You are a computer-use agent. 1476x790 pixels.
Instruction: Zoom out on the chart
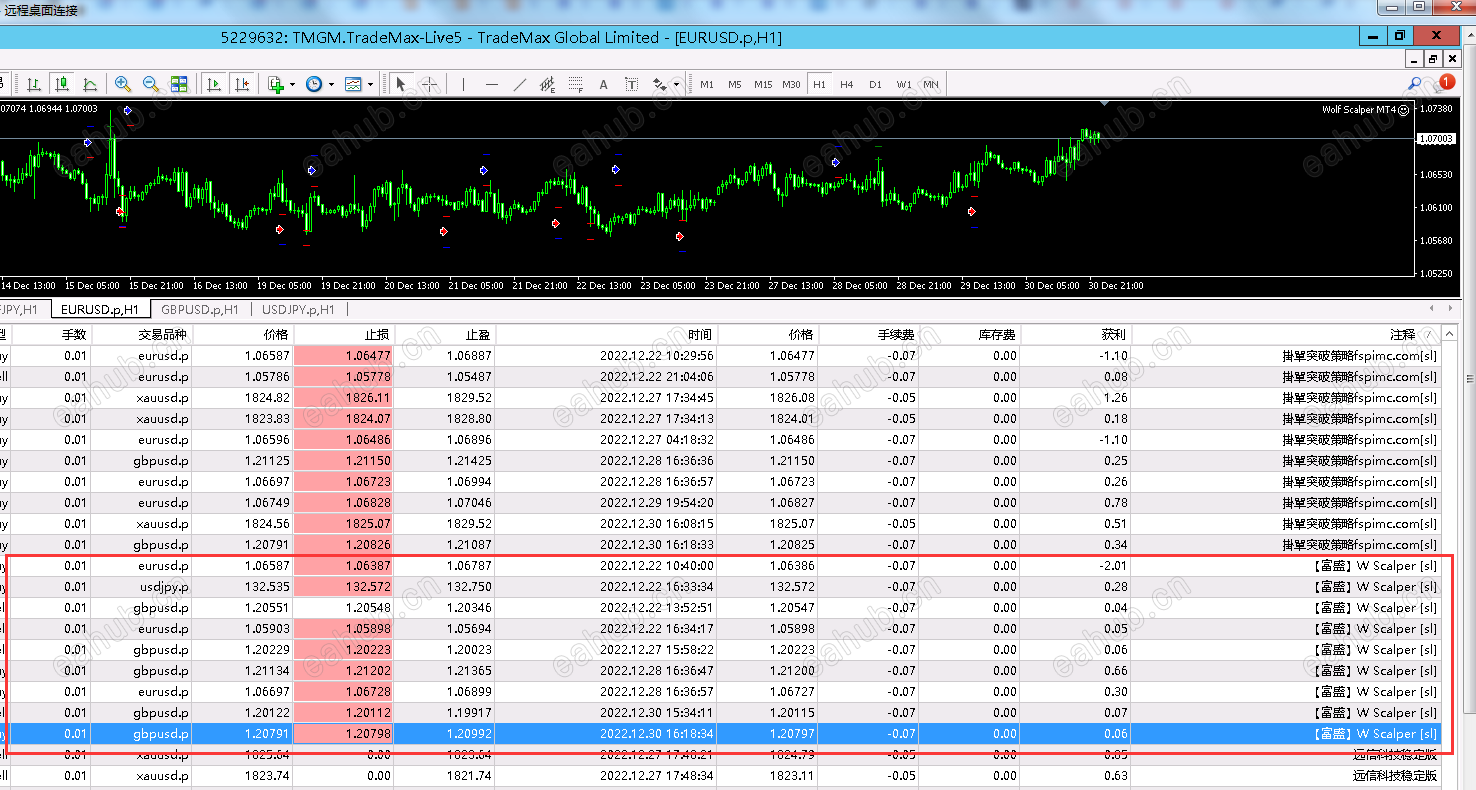tap(151, 84)
